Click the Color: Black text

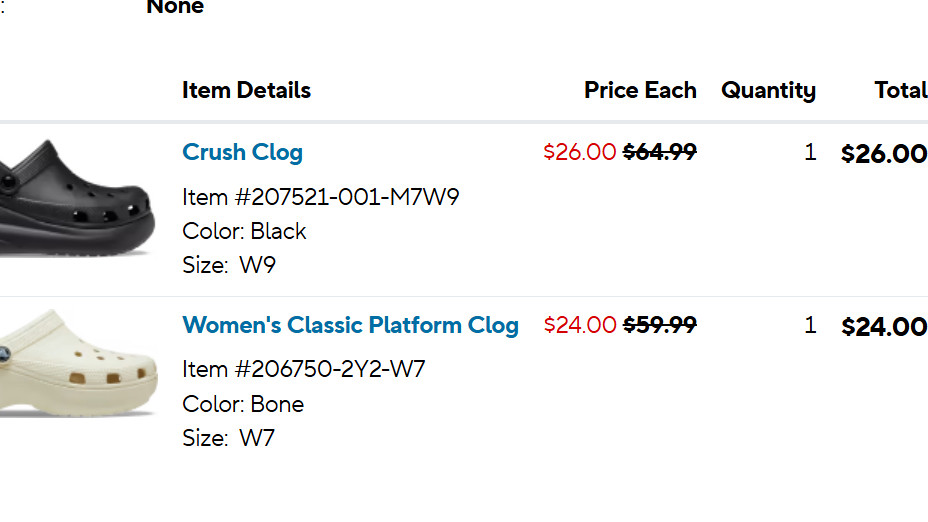pos(244,231)
